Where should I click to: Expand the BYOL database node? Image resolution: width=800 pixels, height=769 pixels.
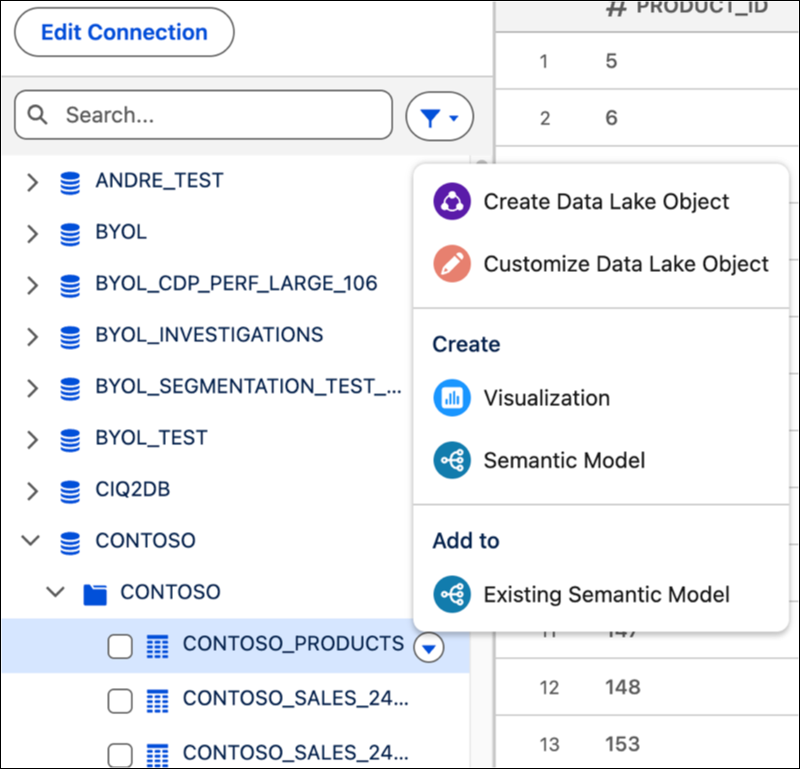pos(33,233)
